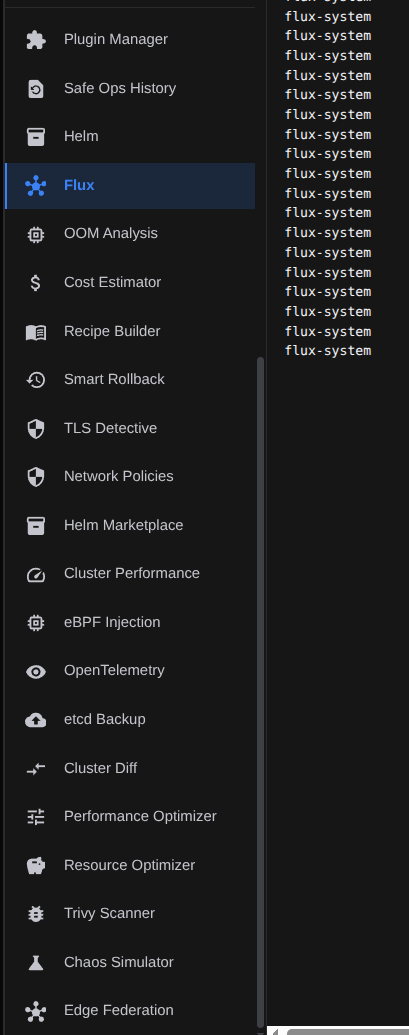Click the Edge Federation hub icon
The width and height of the screenshot is (409, 1035).
coord(36,1011)
